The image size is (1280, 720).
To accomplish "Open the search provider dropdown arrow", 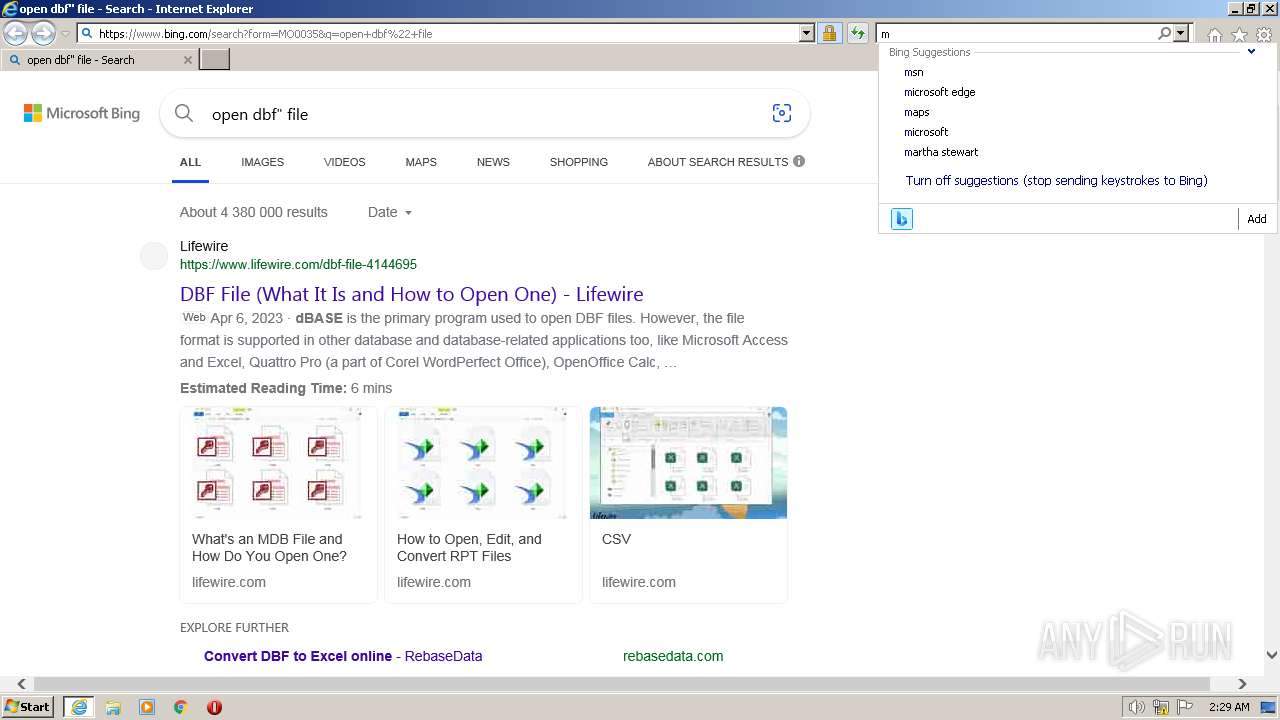I will point(1181,33).
